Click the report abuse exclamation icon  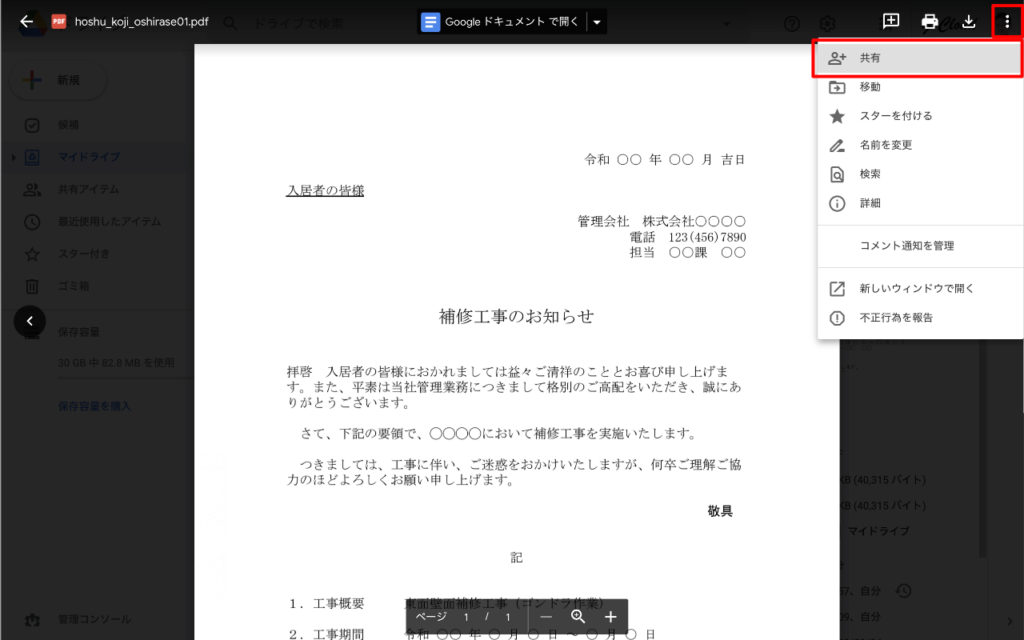[837, 318]
